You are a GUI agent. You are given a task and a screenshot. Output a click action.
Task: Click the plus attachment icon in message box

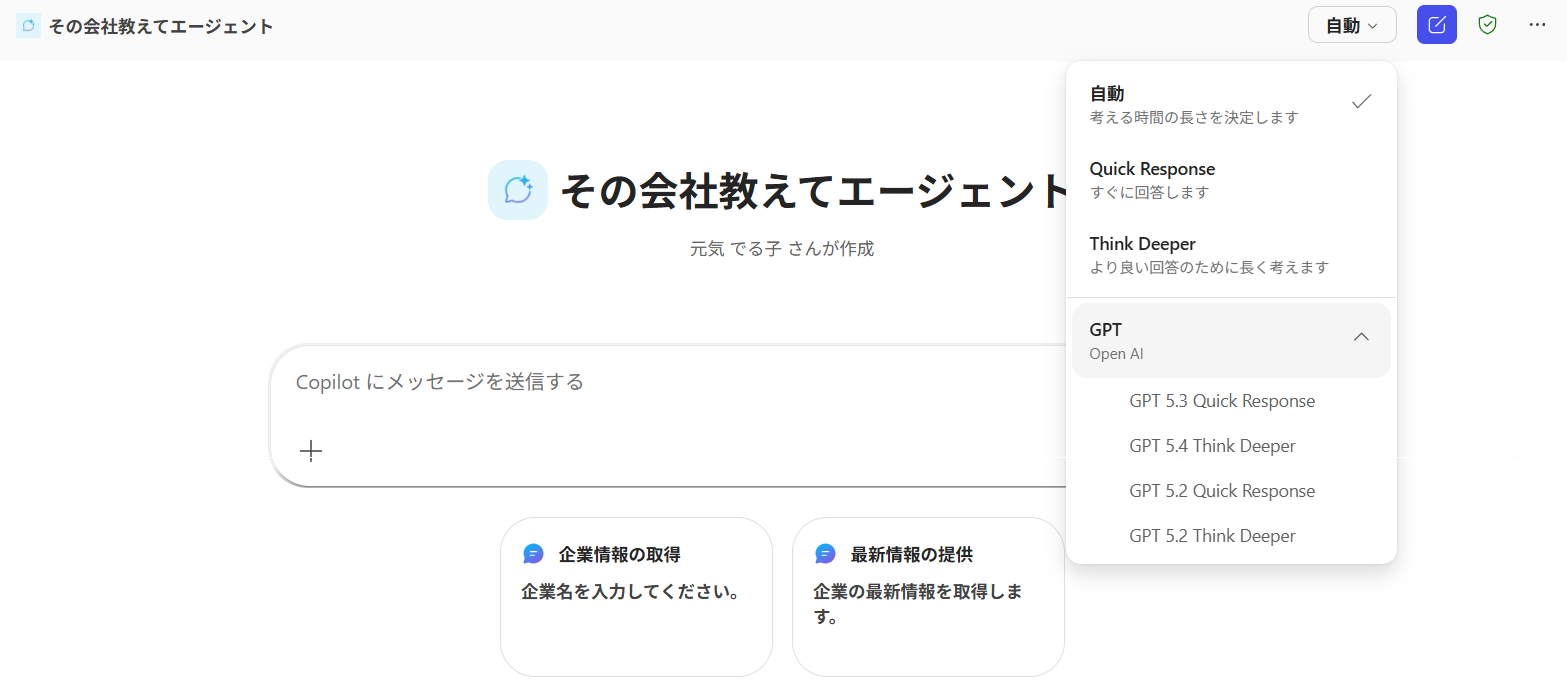click(x=311, y=451)
